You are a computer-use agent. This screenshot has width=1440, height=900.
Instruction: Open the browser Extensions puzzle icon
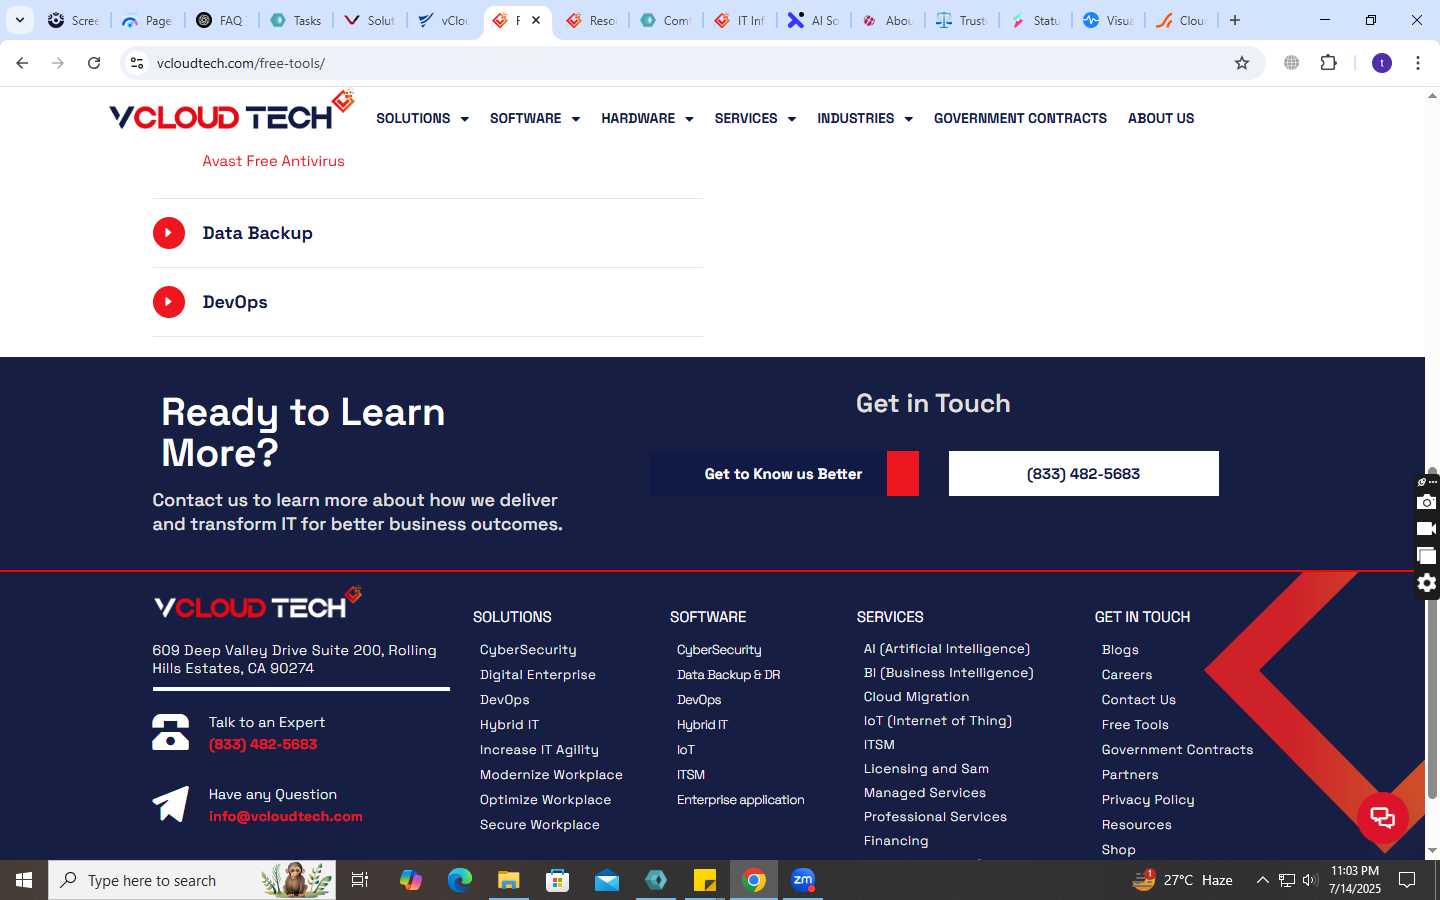[x=1328, y=63]
